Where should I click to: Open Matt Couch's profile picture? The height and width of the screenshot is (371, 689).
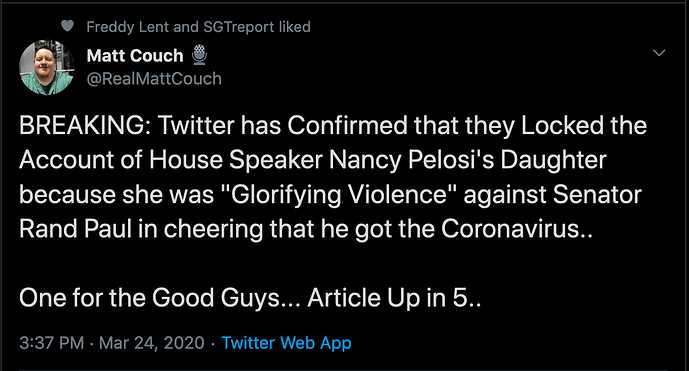(47, 67)
